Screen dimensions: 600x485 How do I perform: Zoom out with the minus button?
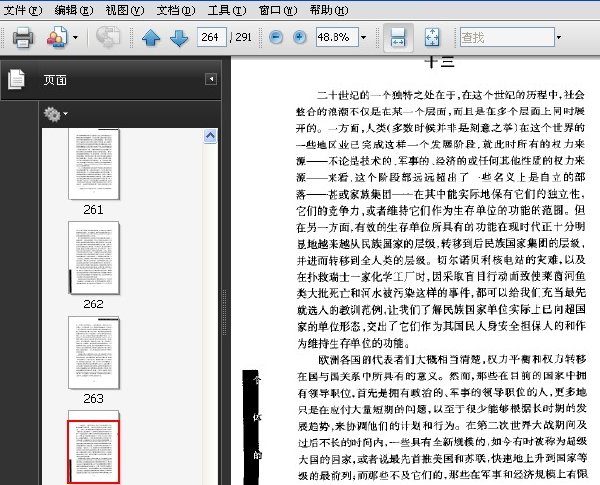(276, 37)
